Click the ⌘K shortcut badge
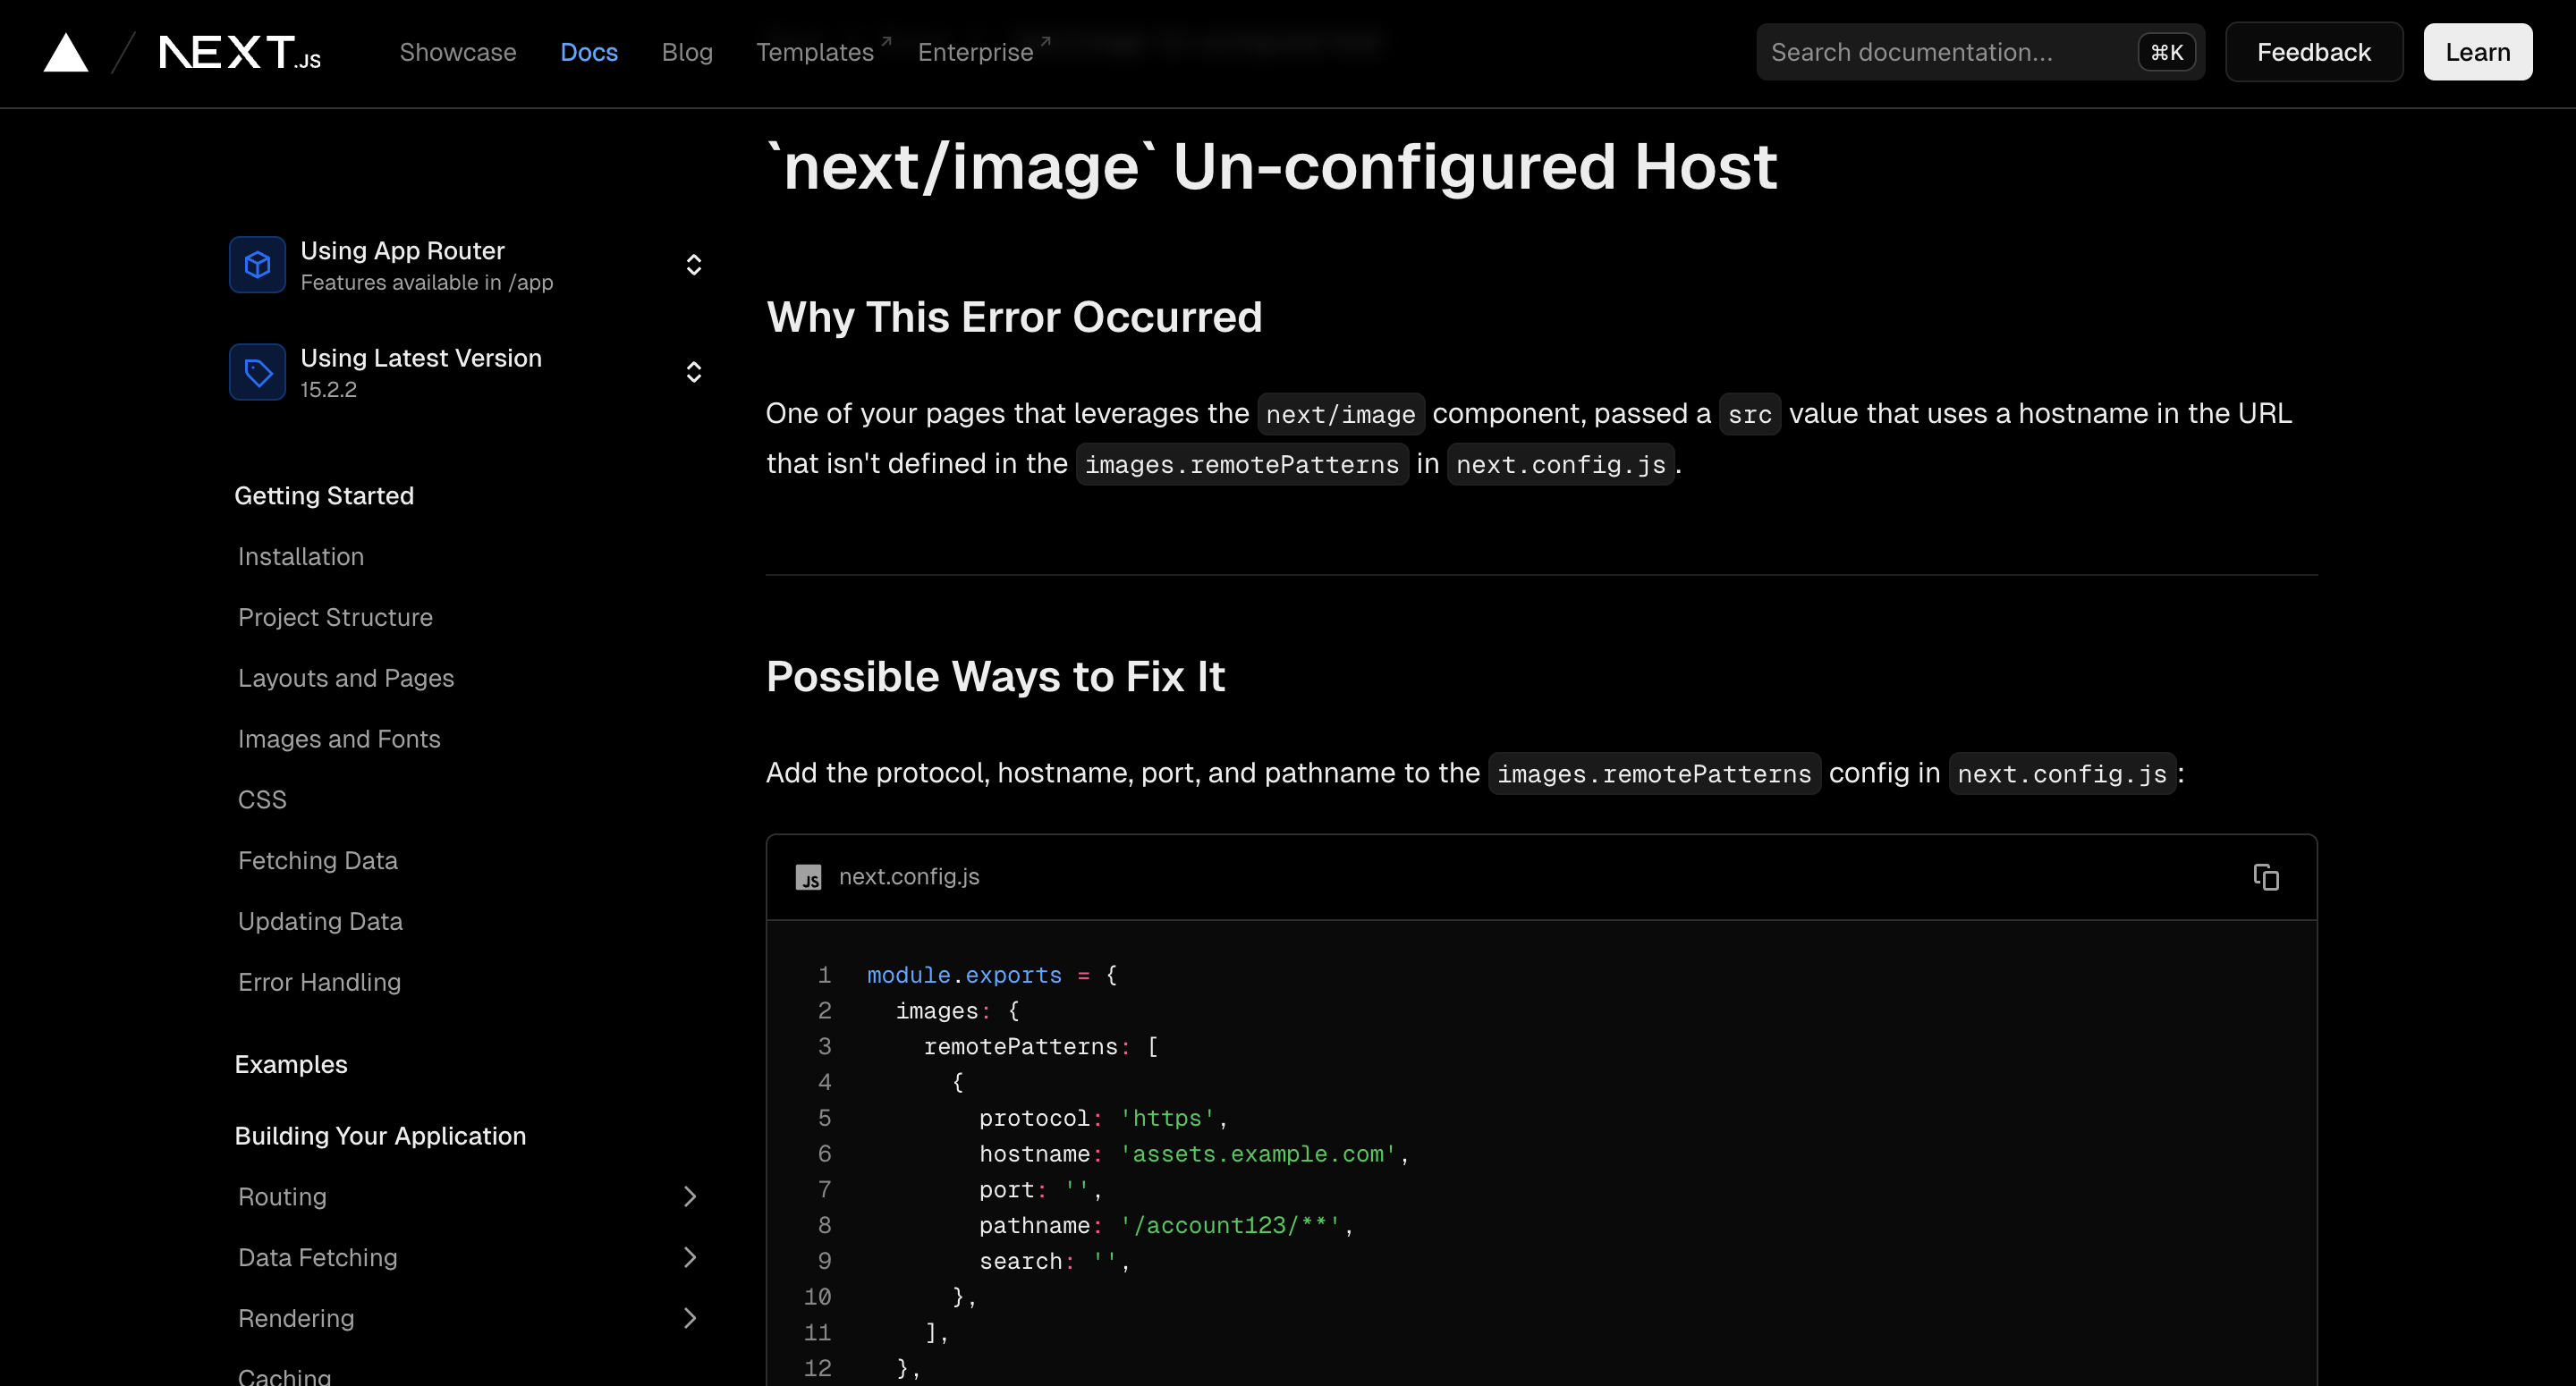 [2166, 53]
